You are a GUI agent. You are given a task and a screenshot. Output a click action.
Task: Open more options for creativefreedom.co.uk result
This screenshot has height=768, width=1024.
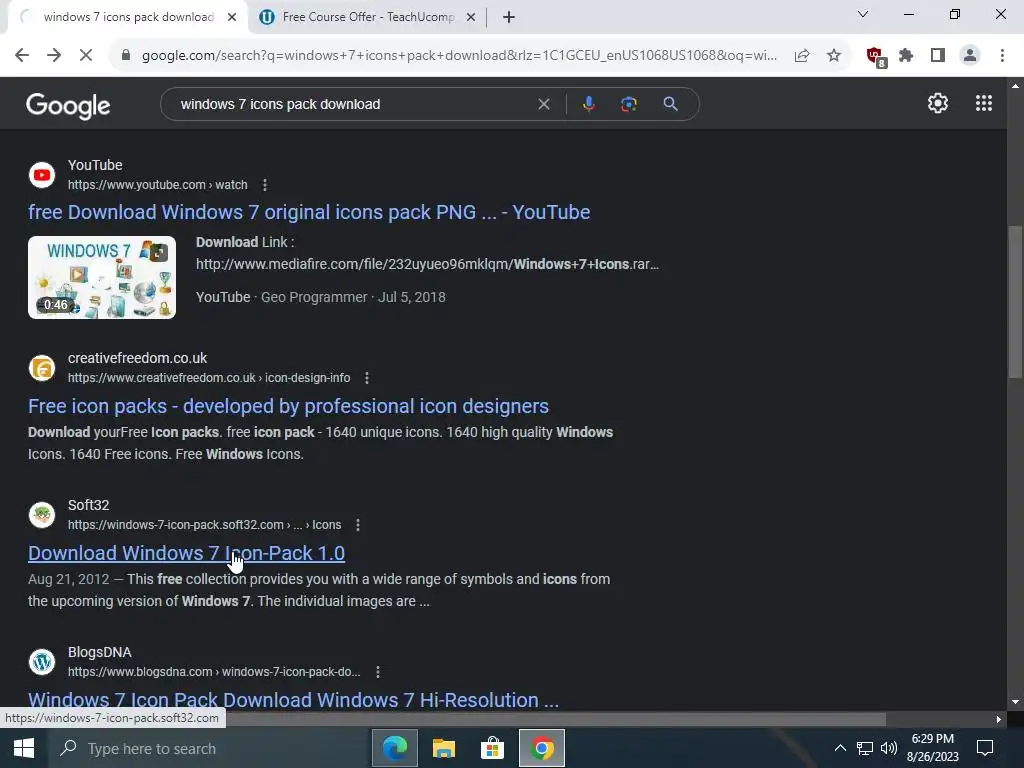click(x=367, y=377)
